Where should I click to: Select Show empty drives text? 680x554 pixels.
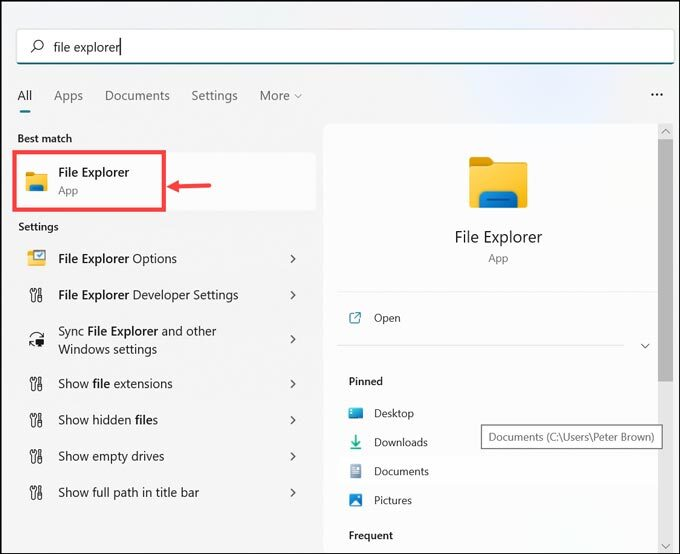point(111,456)
